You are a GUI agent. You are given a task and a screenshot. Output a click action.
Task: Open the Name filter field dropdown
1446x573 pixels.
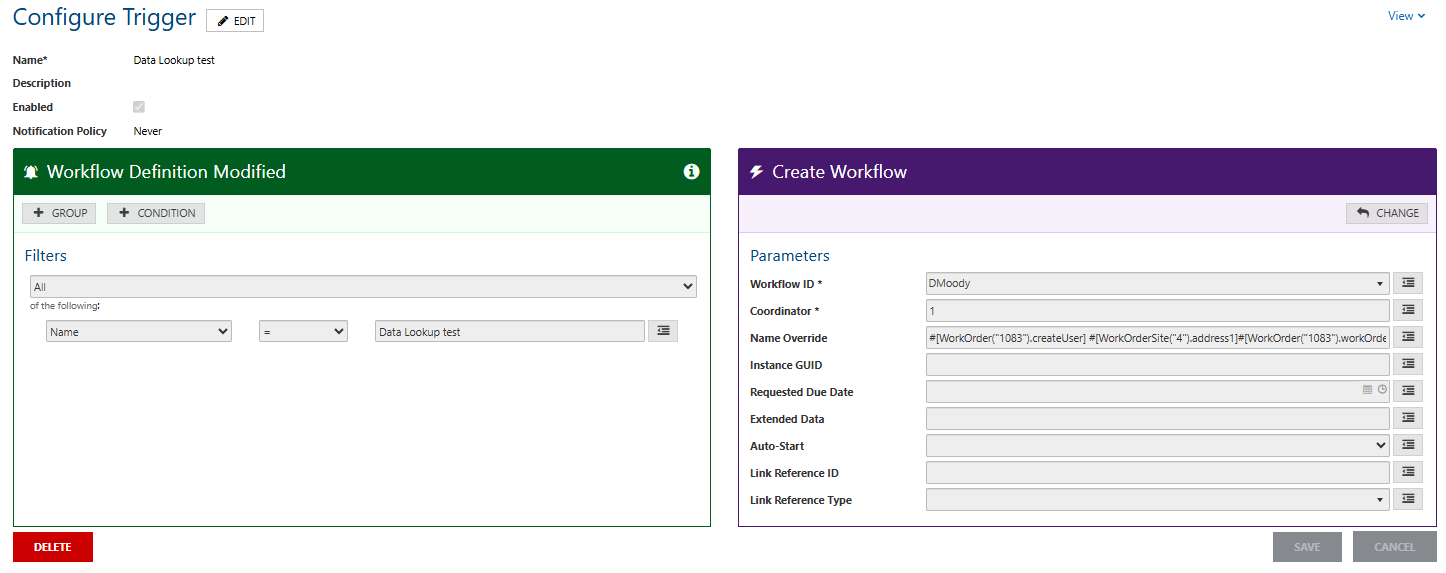[139, 332]
